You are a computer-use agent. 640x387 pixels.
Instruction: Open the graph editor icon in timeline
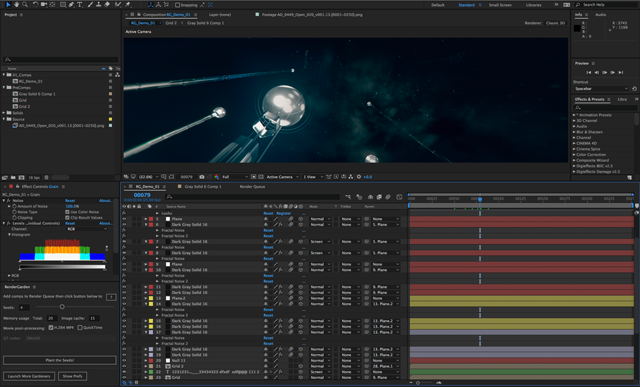(x=399, y=197)
